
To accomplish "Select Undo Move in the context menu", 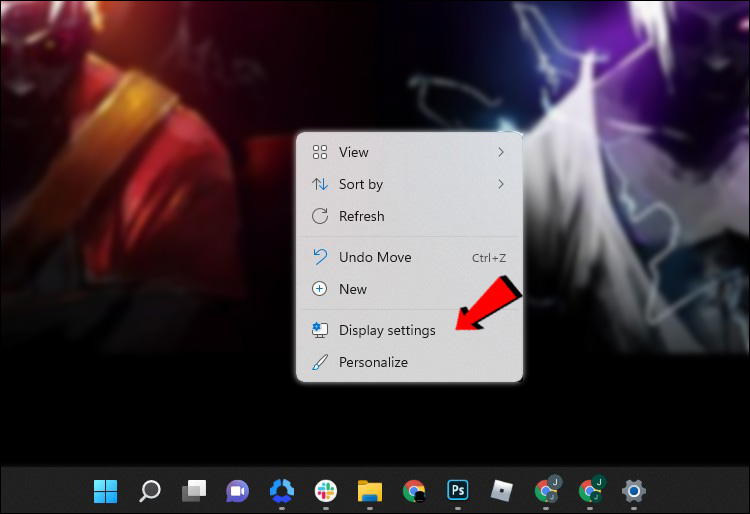I will pos(409,257).
